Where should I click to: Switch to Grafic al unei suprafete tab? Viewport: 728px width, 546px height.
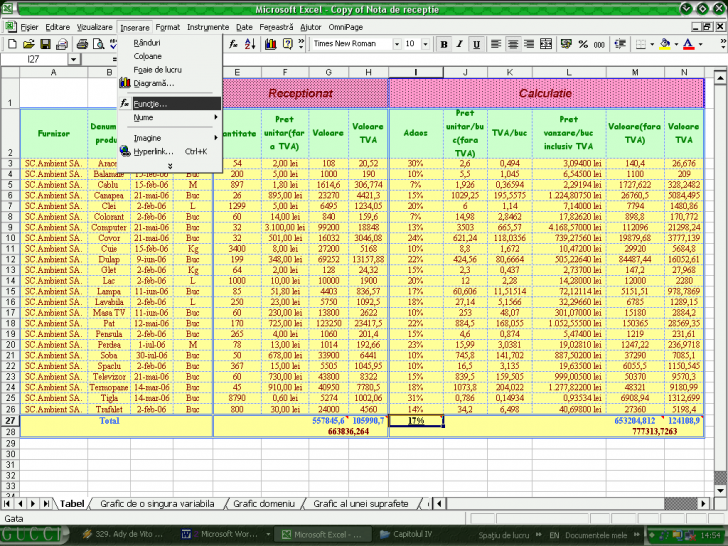[361, 504]
